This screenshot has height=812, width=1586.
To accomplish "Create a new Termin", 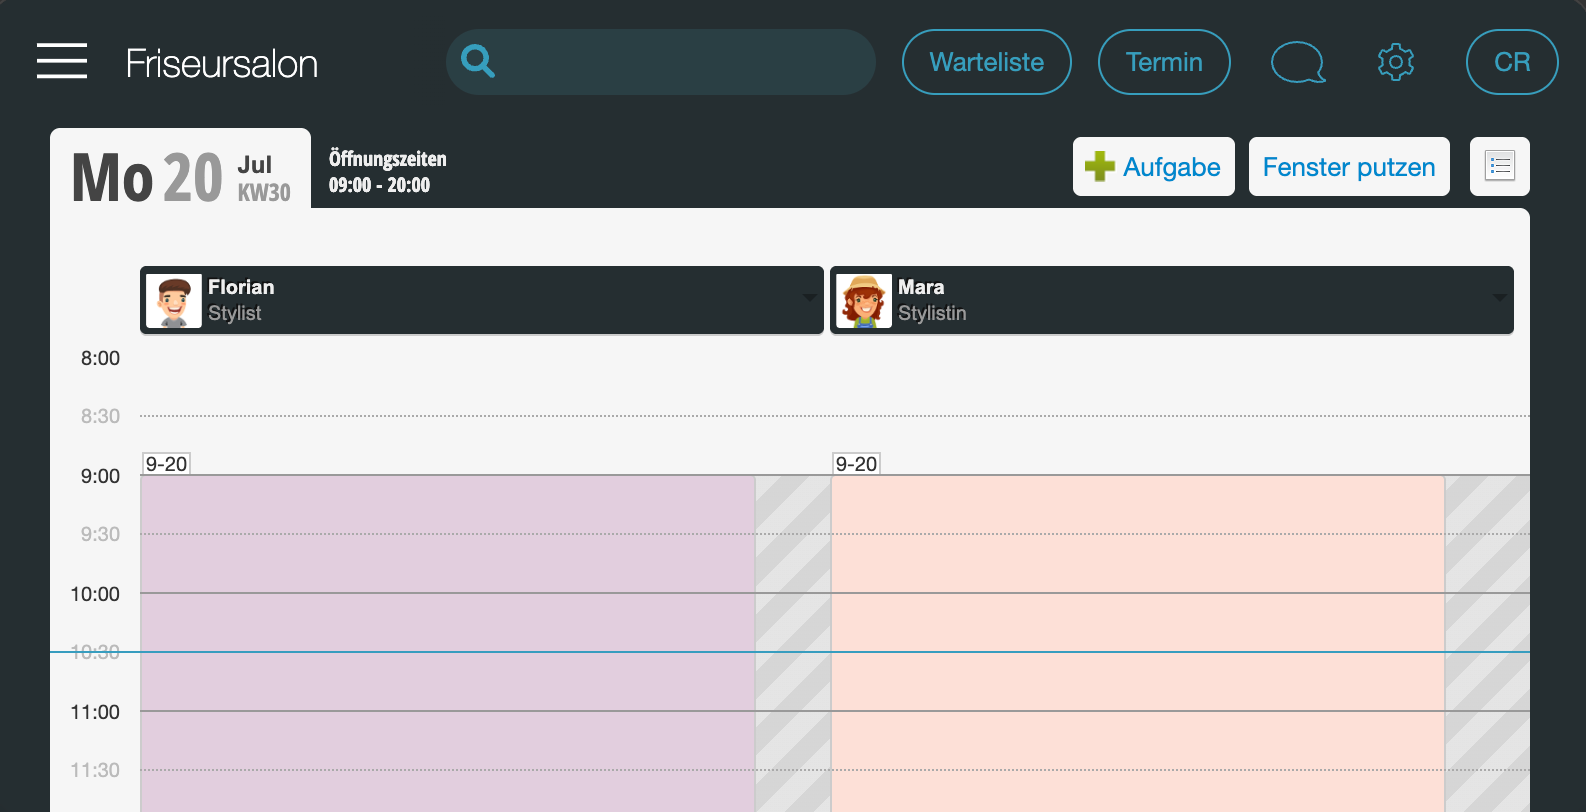I will [1164, 62].
